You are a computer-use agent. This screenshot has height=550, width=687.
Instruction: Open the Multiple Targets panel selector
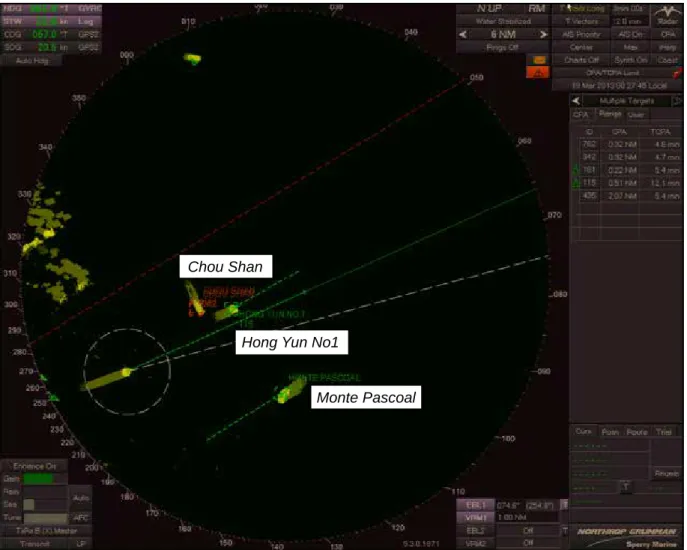point(627,101)
